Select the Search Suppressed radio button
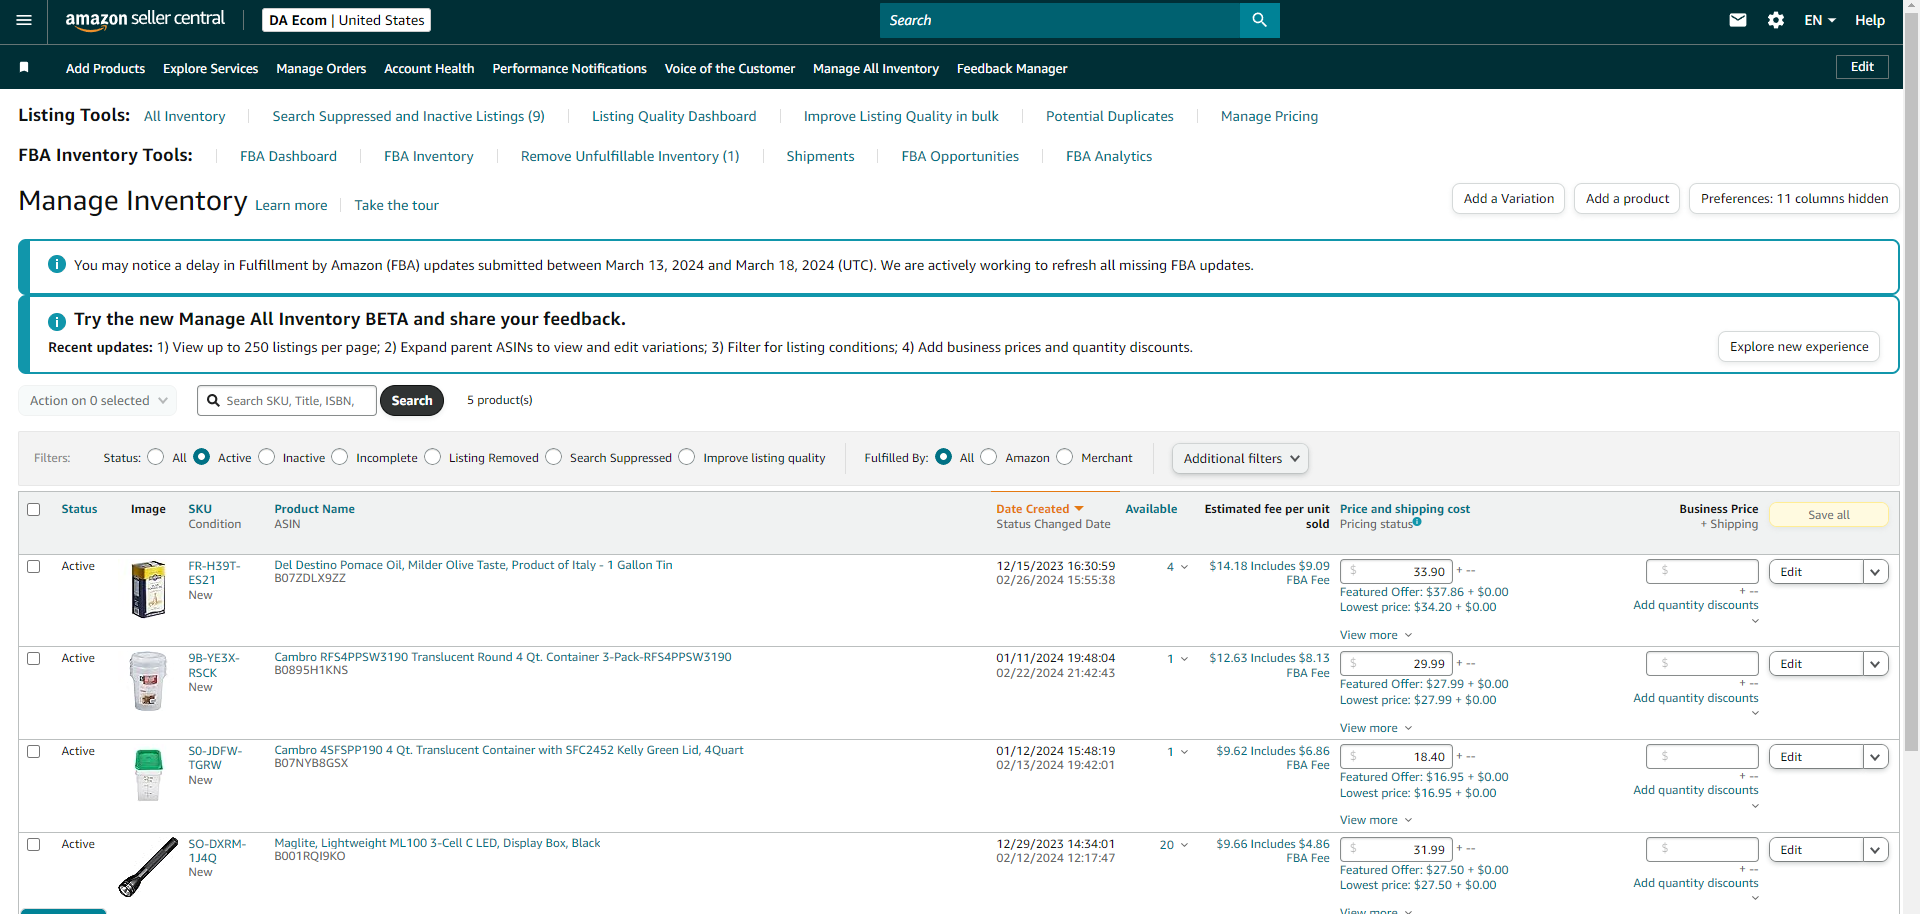This screenshot has width=1920, height=914. pos(553,457)
